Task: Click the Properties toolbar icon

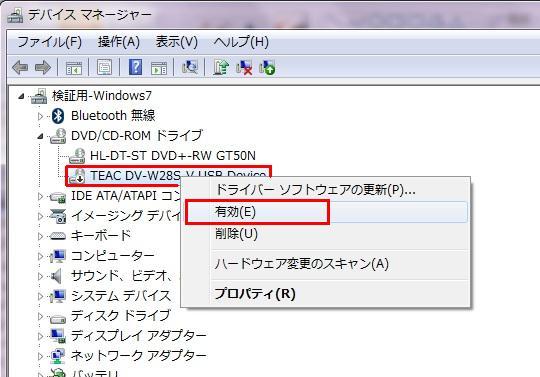Action: coord(104,67)
